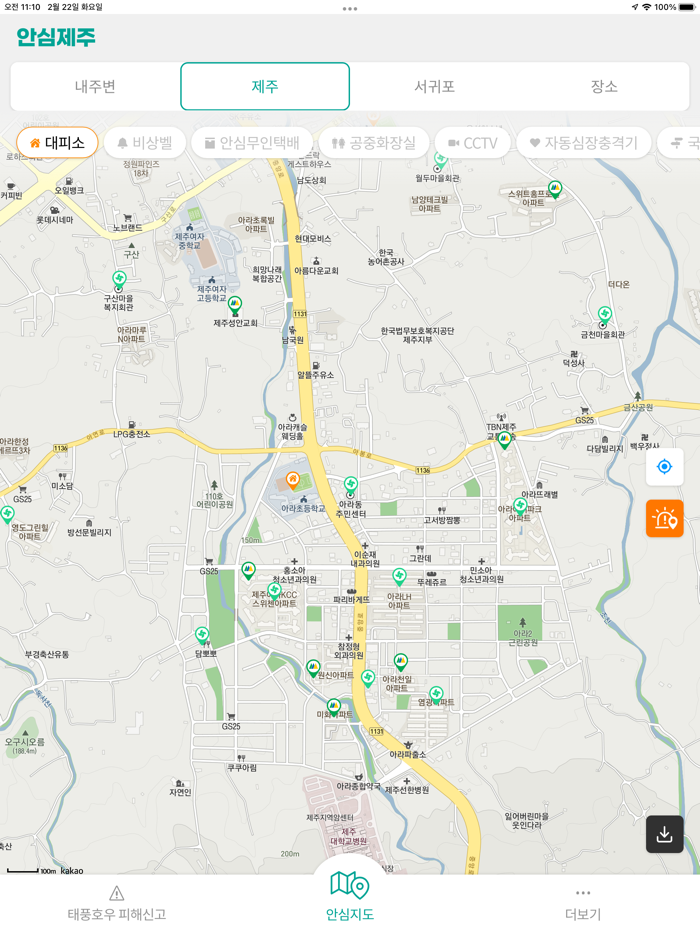Toggle the 대피소 filter chip
This screenshot has height=934, width=700.
pos(57,143)
